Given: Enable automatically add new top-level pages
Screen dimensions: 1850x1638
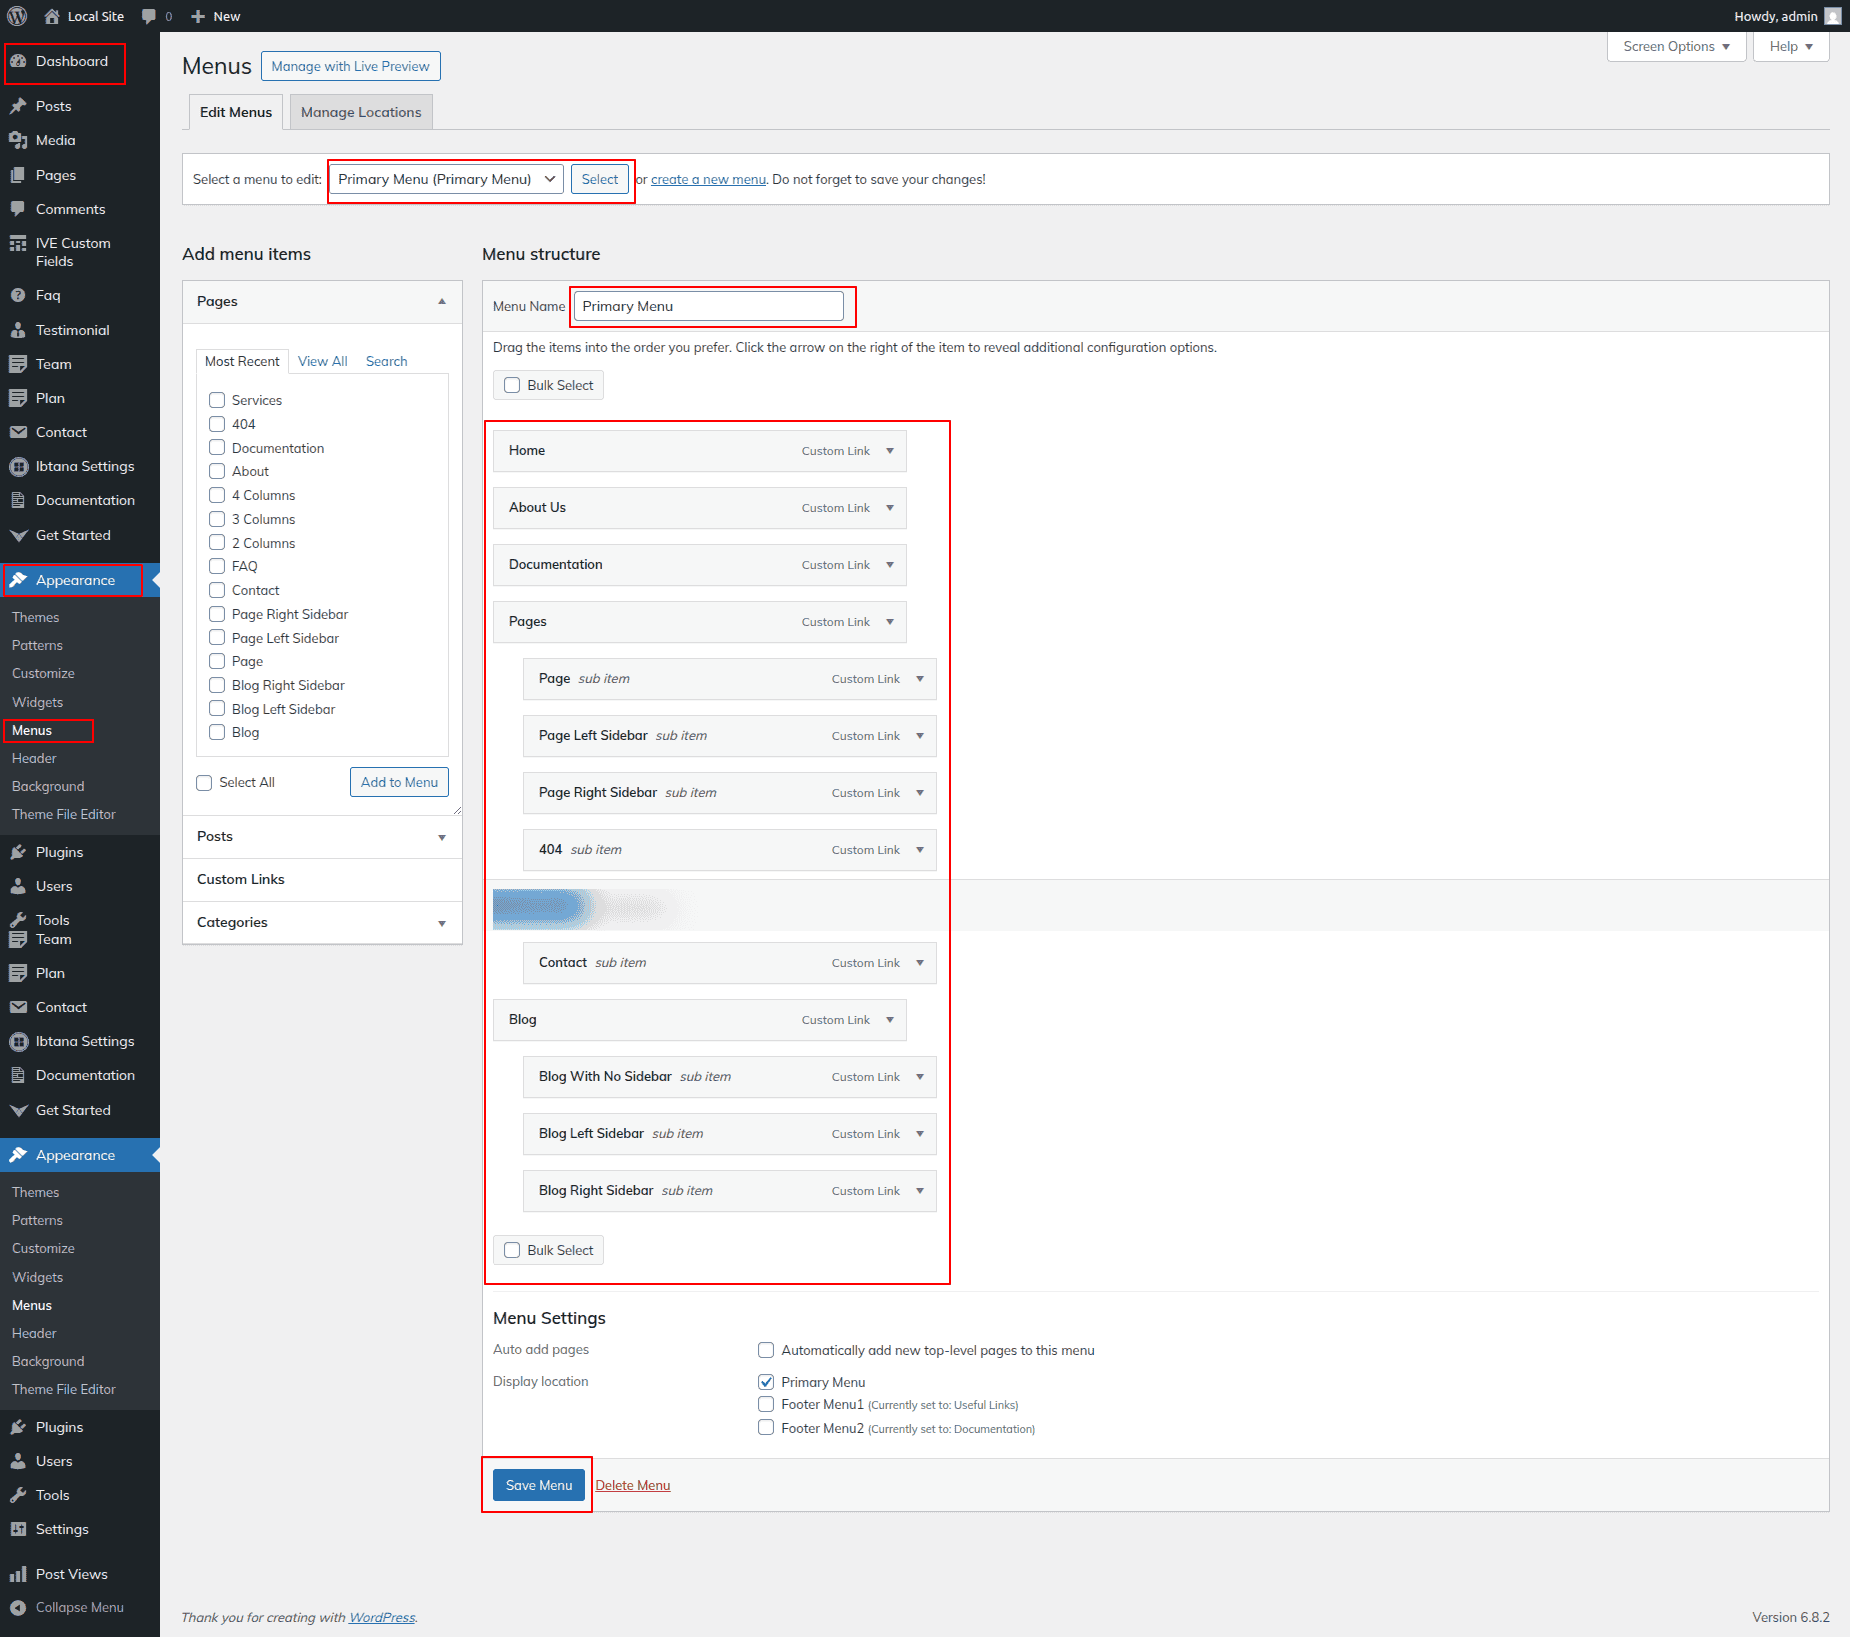Looking at the screenshot, I should click(x=766, y=1350).
